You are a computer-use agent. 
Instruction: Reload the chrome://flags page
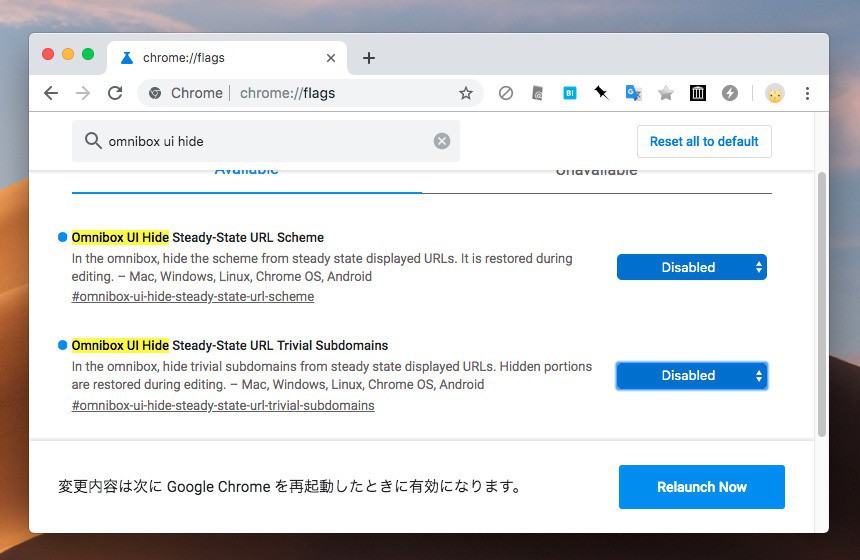115,93
